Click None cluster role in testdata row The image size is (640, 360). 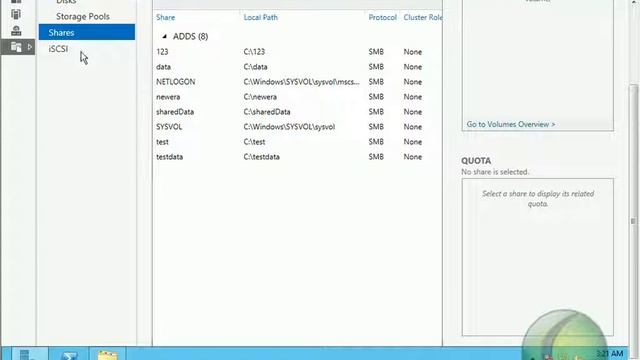pyautogui.click(x=413, y=157)
